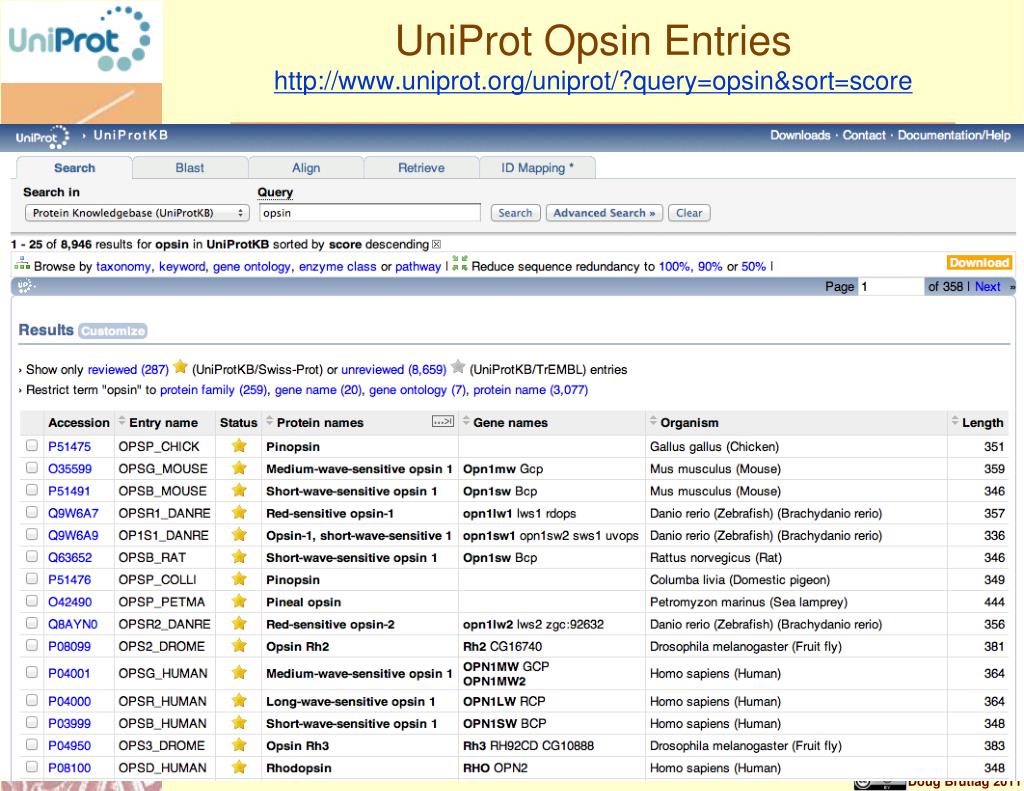Expand Advanced Search options
This screenshot has height=791, width=1024.
coord(604,213)
